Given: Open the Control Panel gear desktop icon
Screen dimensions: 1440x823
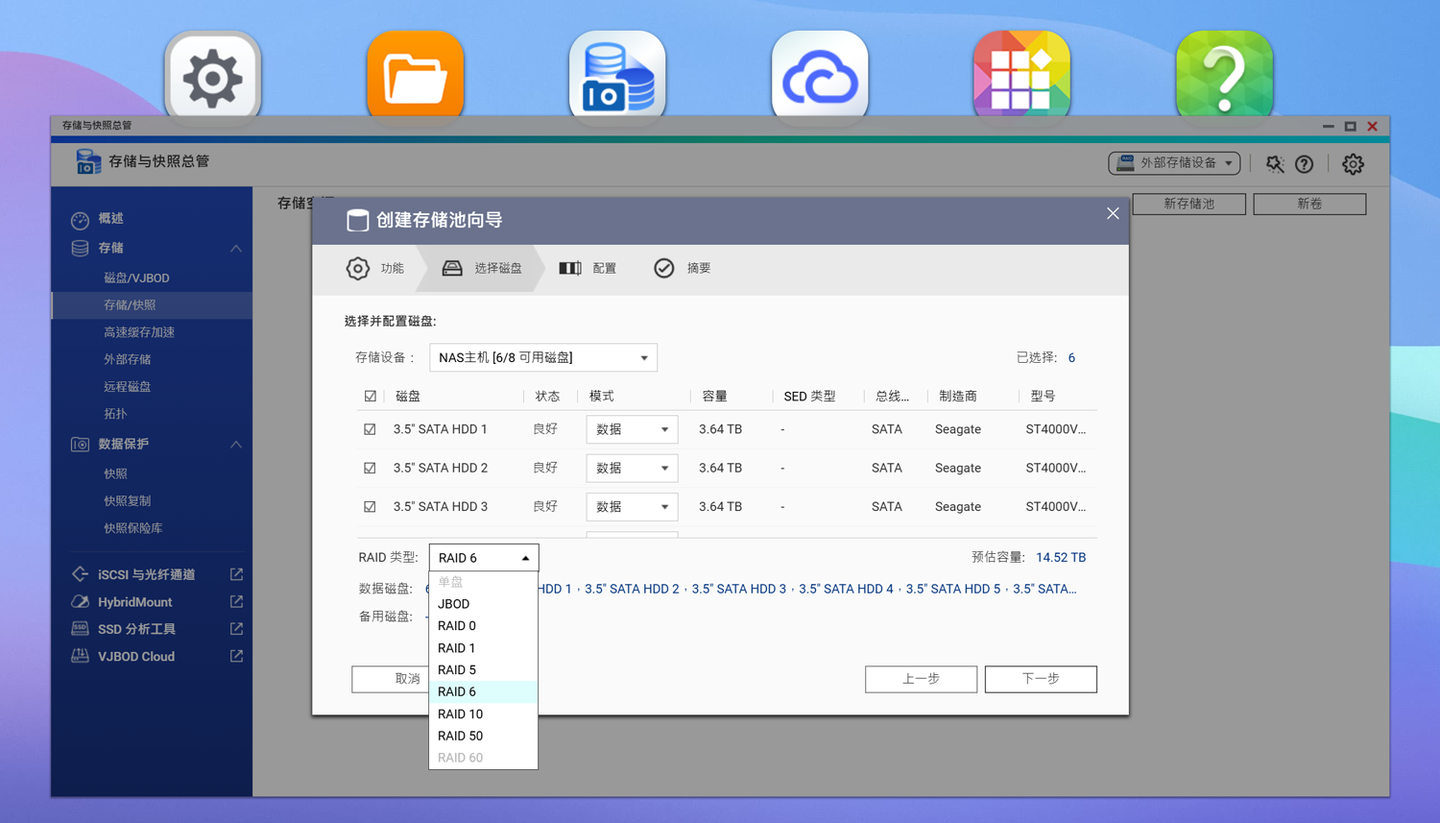Looking at the screenshot, I should (x=212, y=76).
